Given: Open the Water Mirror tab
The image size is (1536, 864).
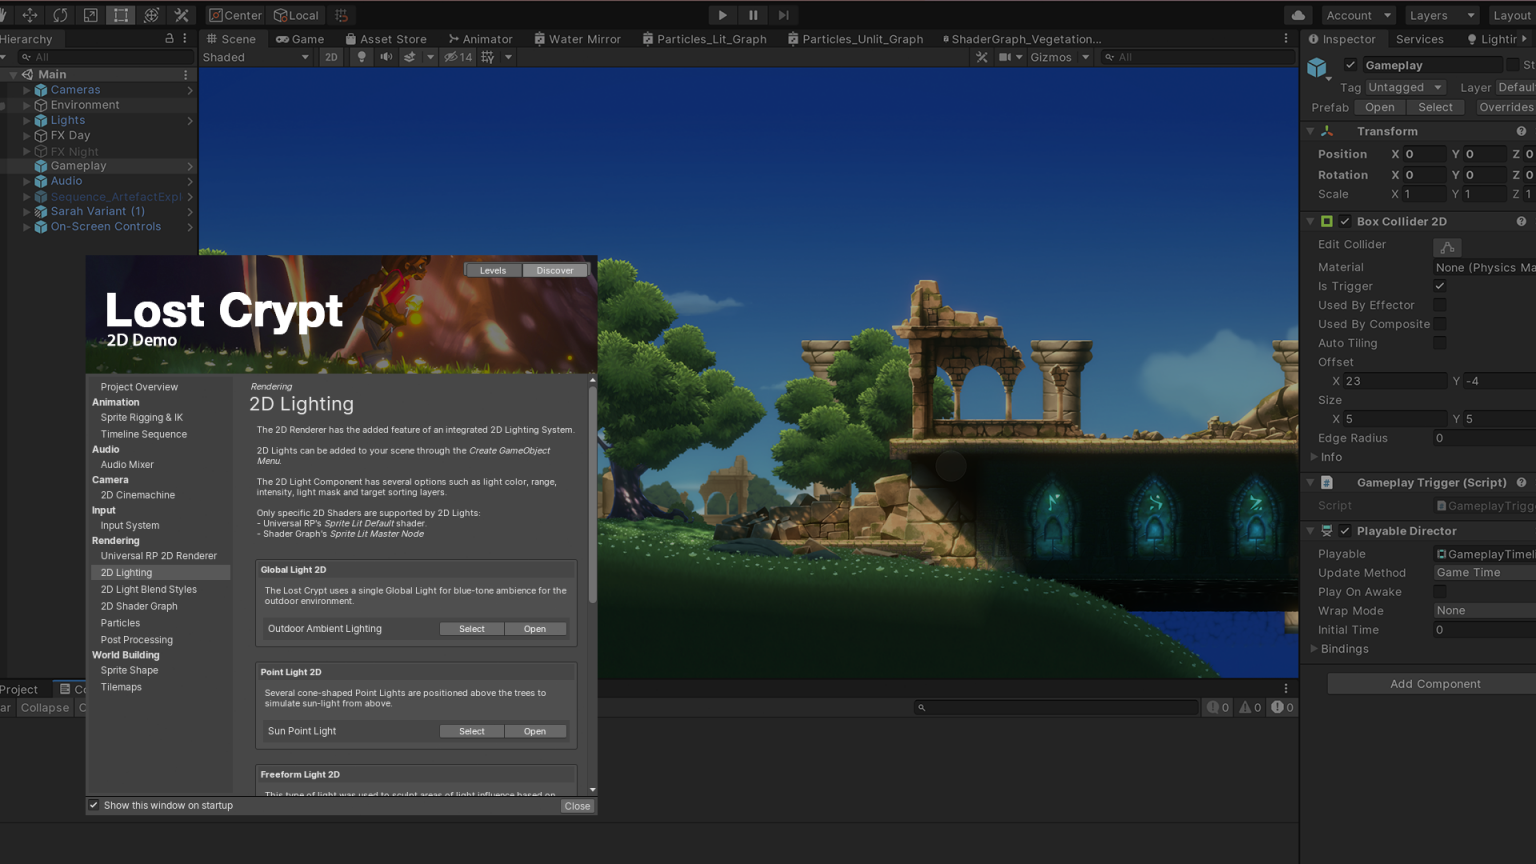Looking at the screenshot, I should point(577,39).
